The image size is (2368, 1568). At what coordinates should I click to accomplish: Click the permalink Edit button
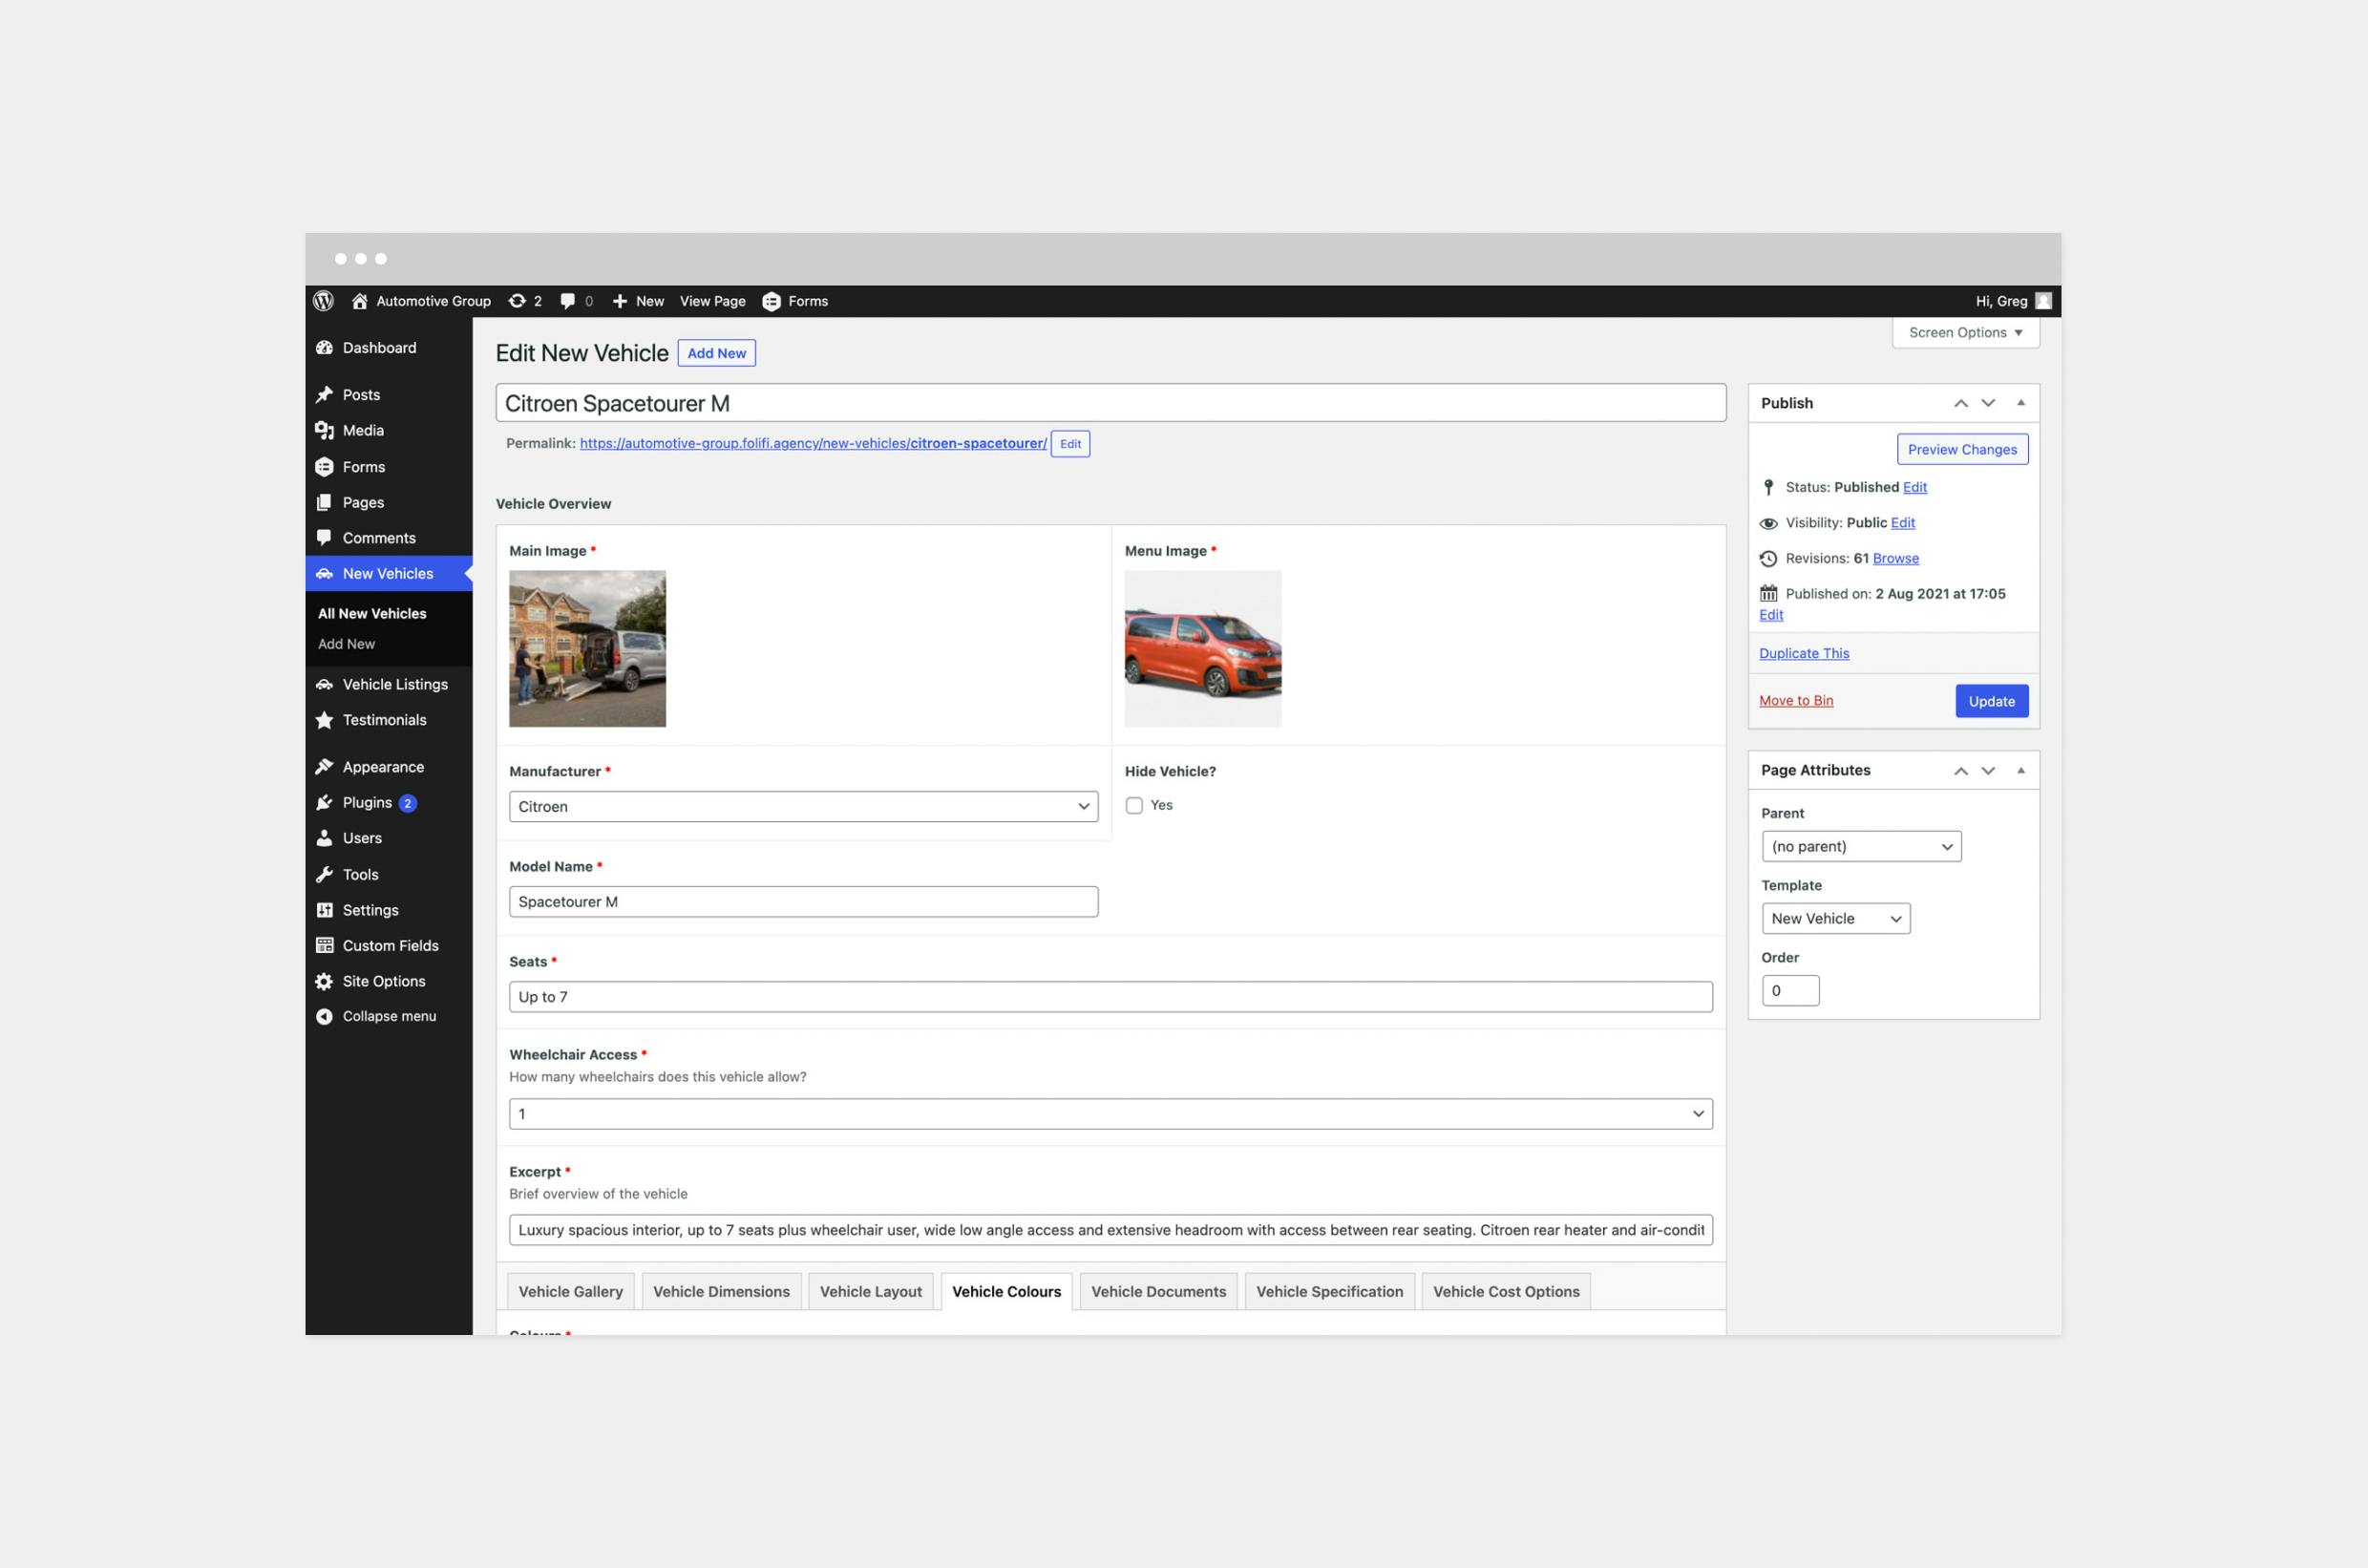pos(1070,444)
